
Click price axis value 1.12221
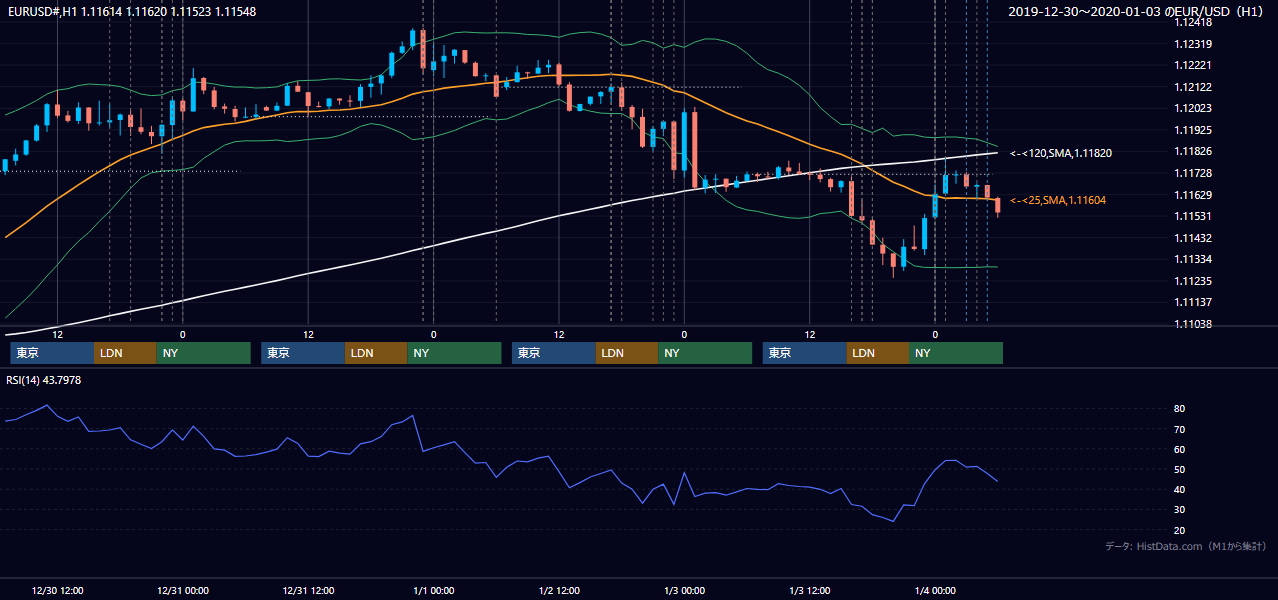click(1193, 65)
